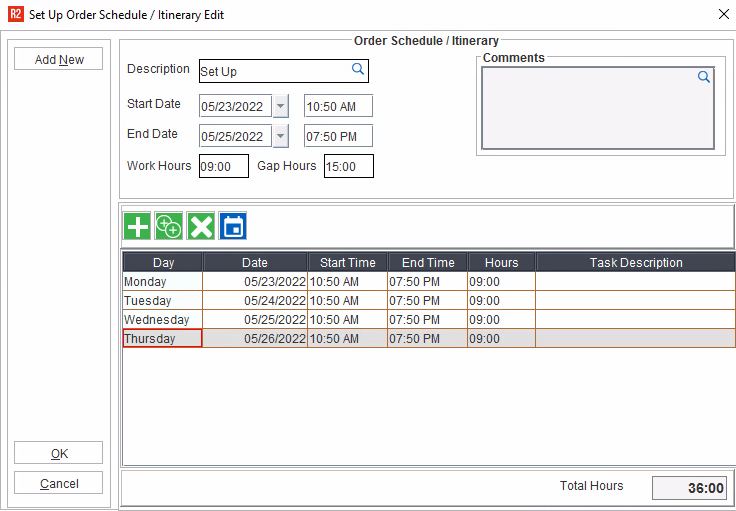Click into the Work Hours field
The height and width of the screenshot is (511, 736).
click(x=223, y=167)
